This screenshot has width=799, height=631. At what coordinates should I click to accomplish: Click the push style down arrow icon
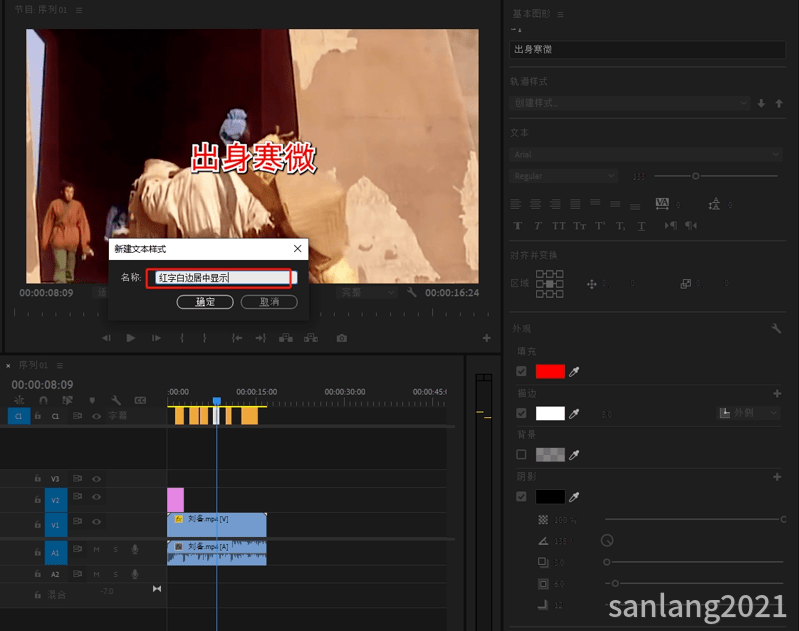[x=761, y=103]
